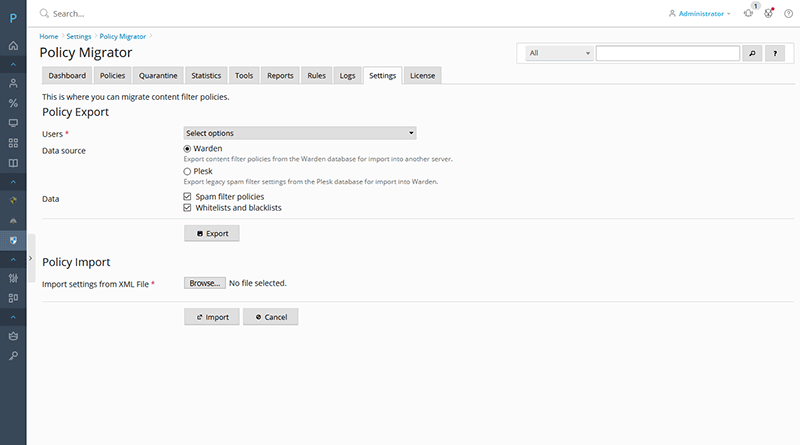This screenshot has width=800, height=445.
Task: Collapse the last sidebar section chevron above basket
Action: pos(13,317)
